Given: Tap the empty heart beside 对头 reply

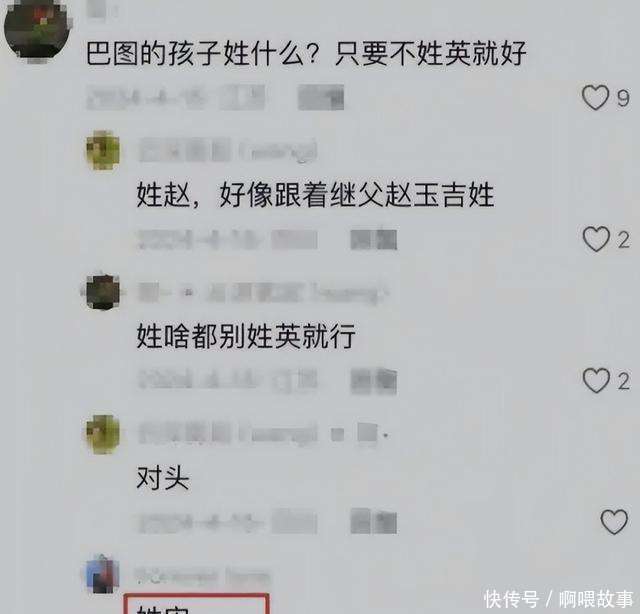Looking at the screenshot, I should pos(614,522).
